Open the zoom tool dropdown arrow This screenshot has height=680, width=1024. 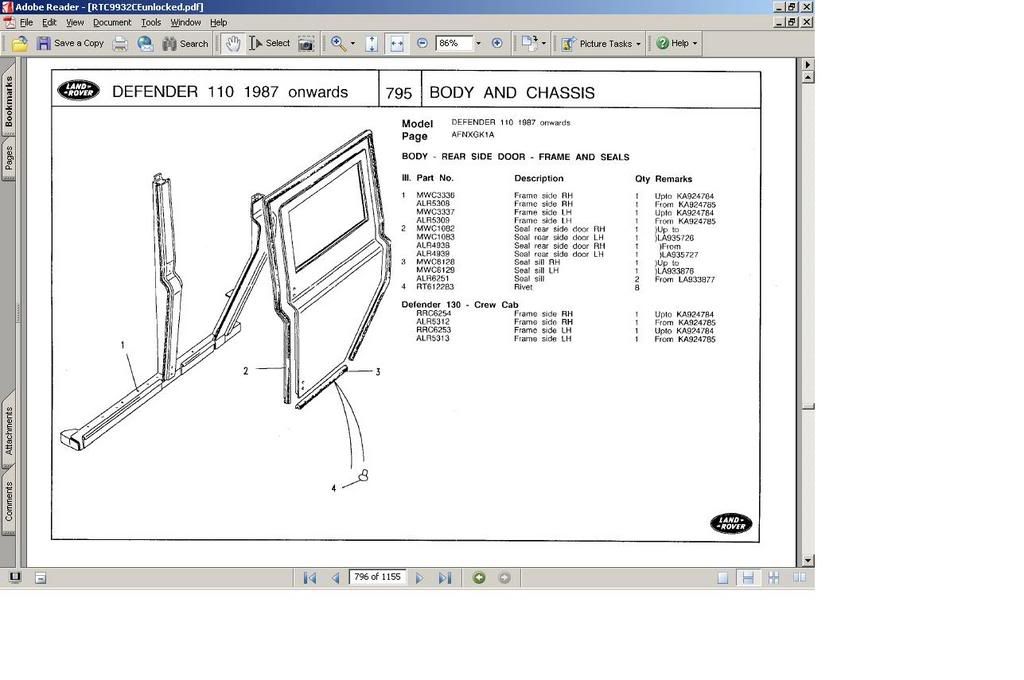(353, 44)
